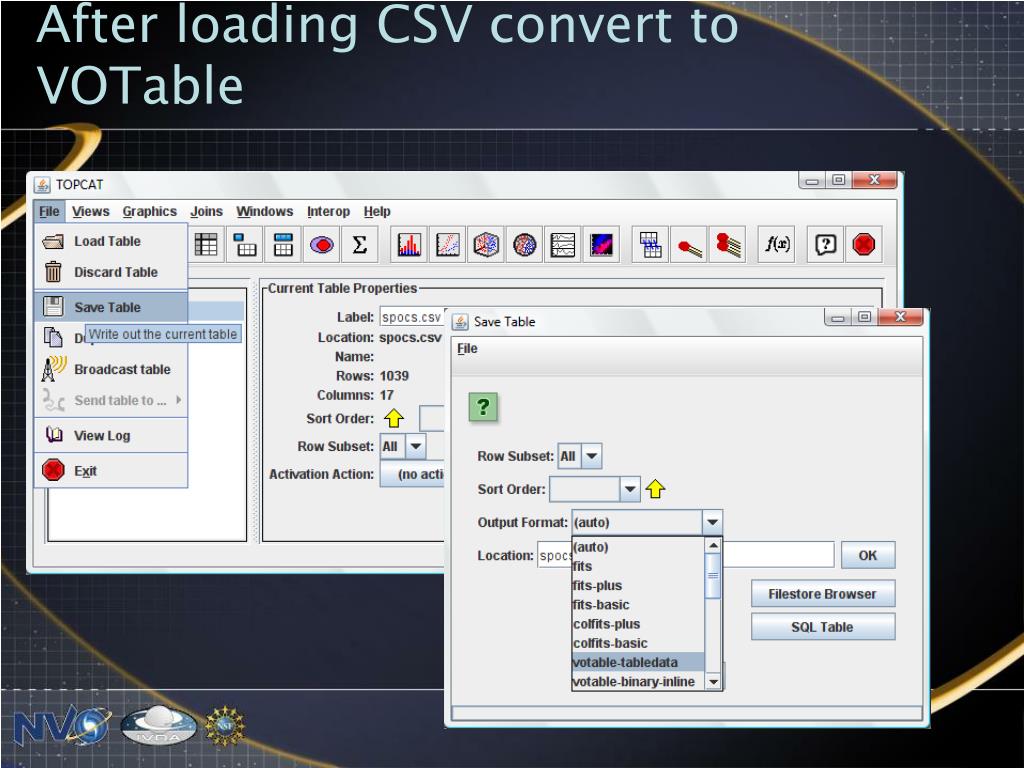Screen dimensions: 1024x768
Task: Choose View Log menu entry
Action: pyautogui.click(x=111, y=435)
